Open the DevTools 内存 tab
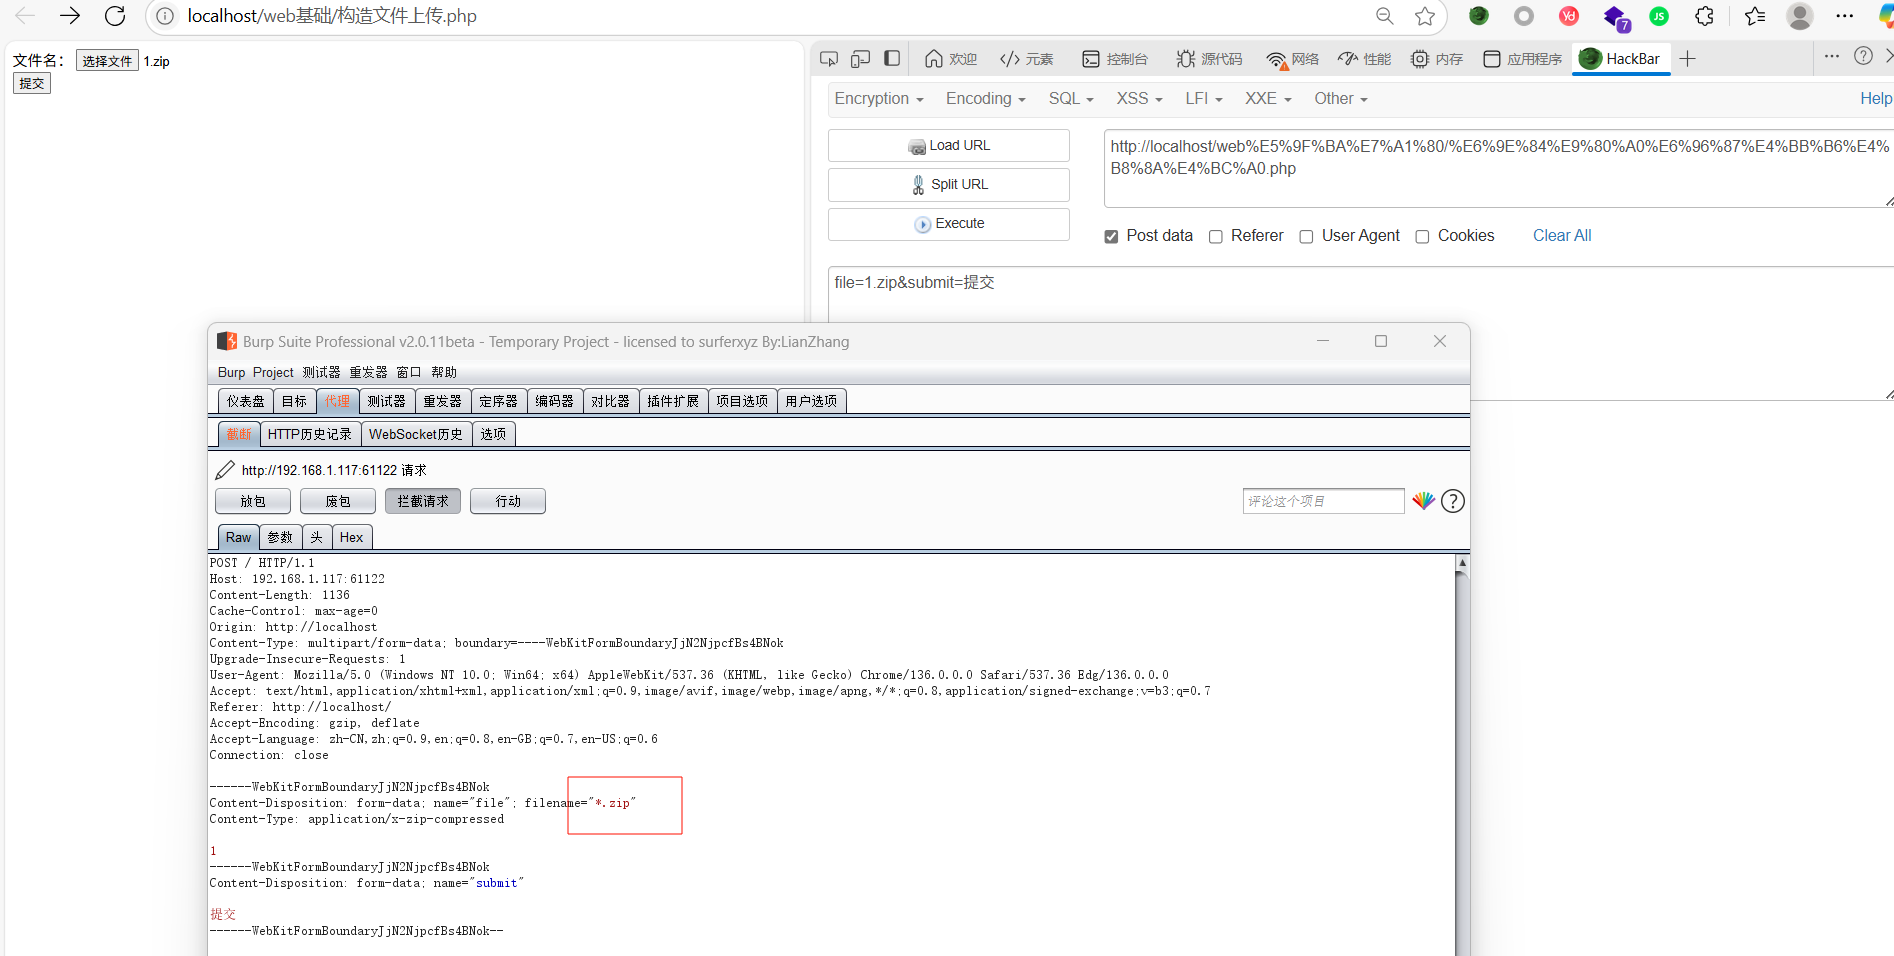The height and width of the screenshot is (956, 1894). (1436, 59)
